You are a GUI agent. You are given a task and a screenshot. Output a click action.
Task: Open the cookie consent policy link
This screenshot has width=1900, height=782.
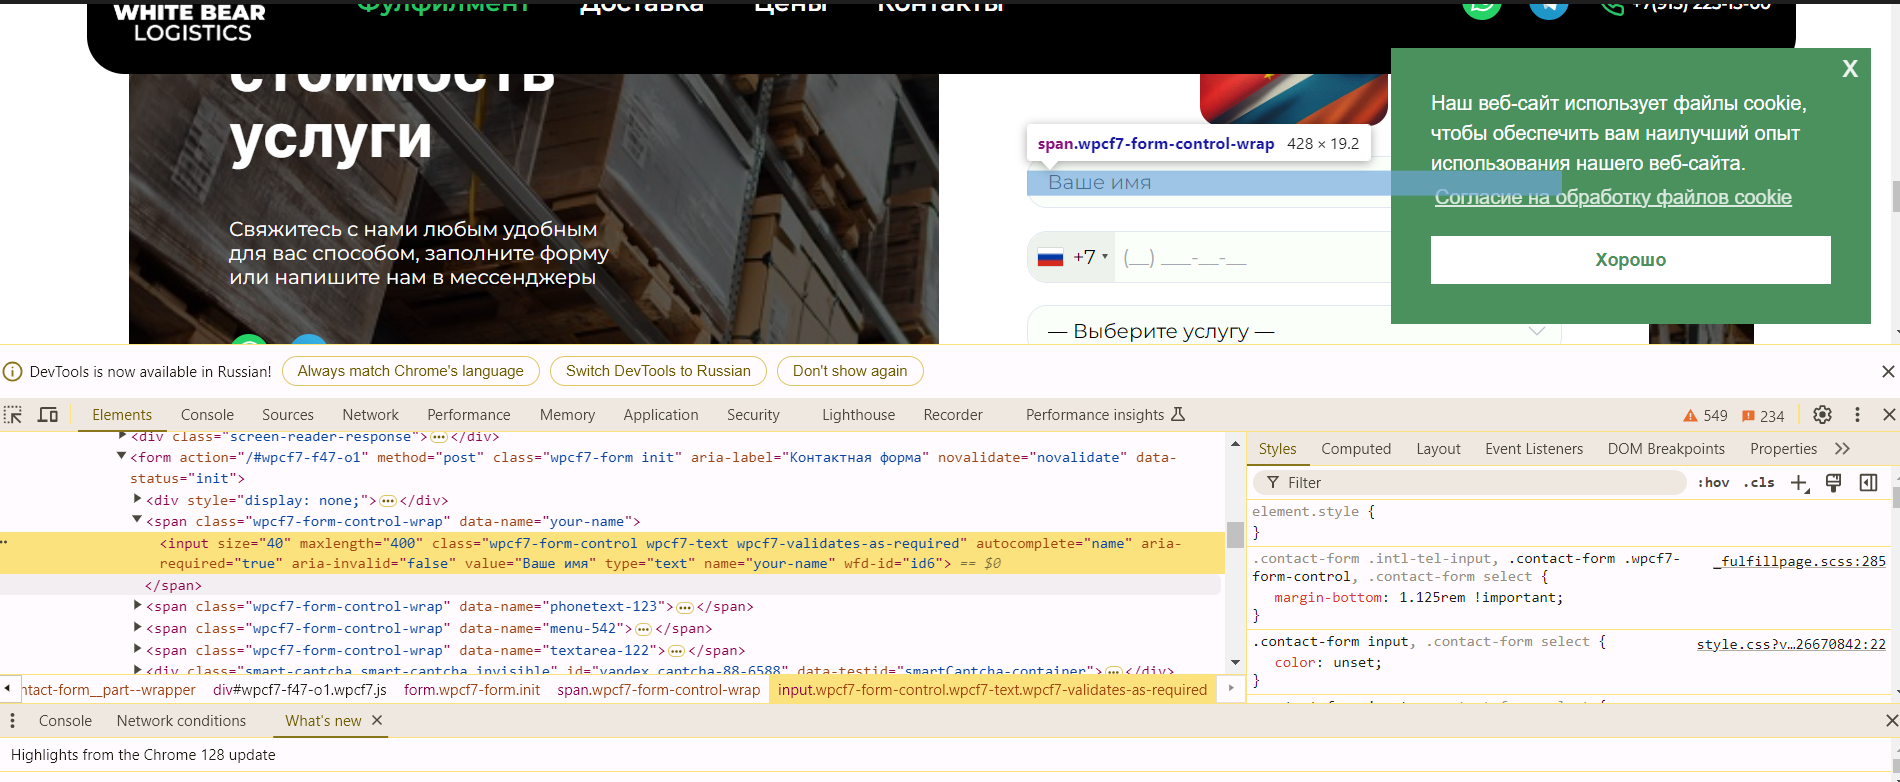[1613, 197]
